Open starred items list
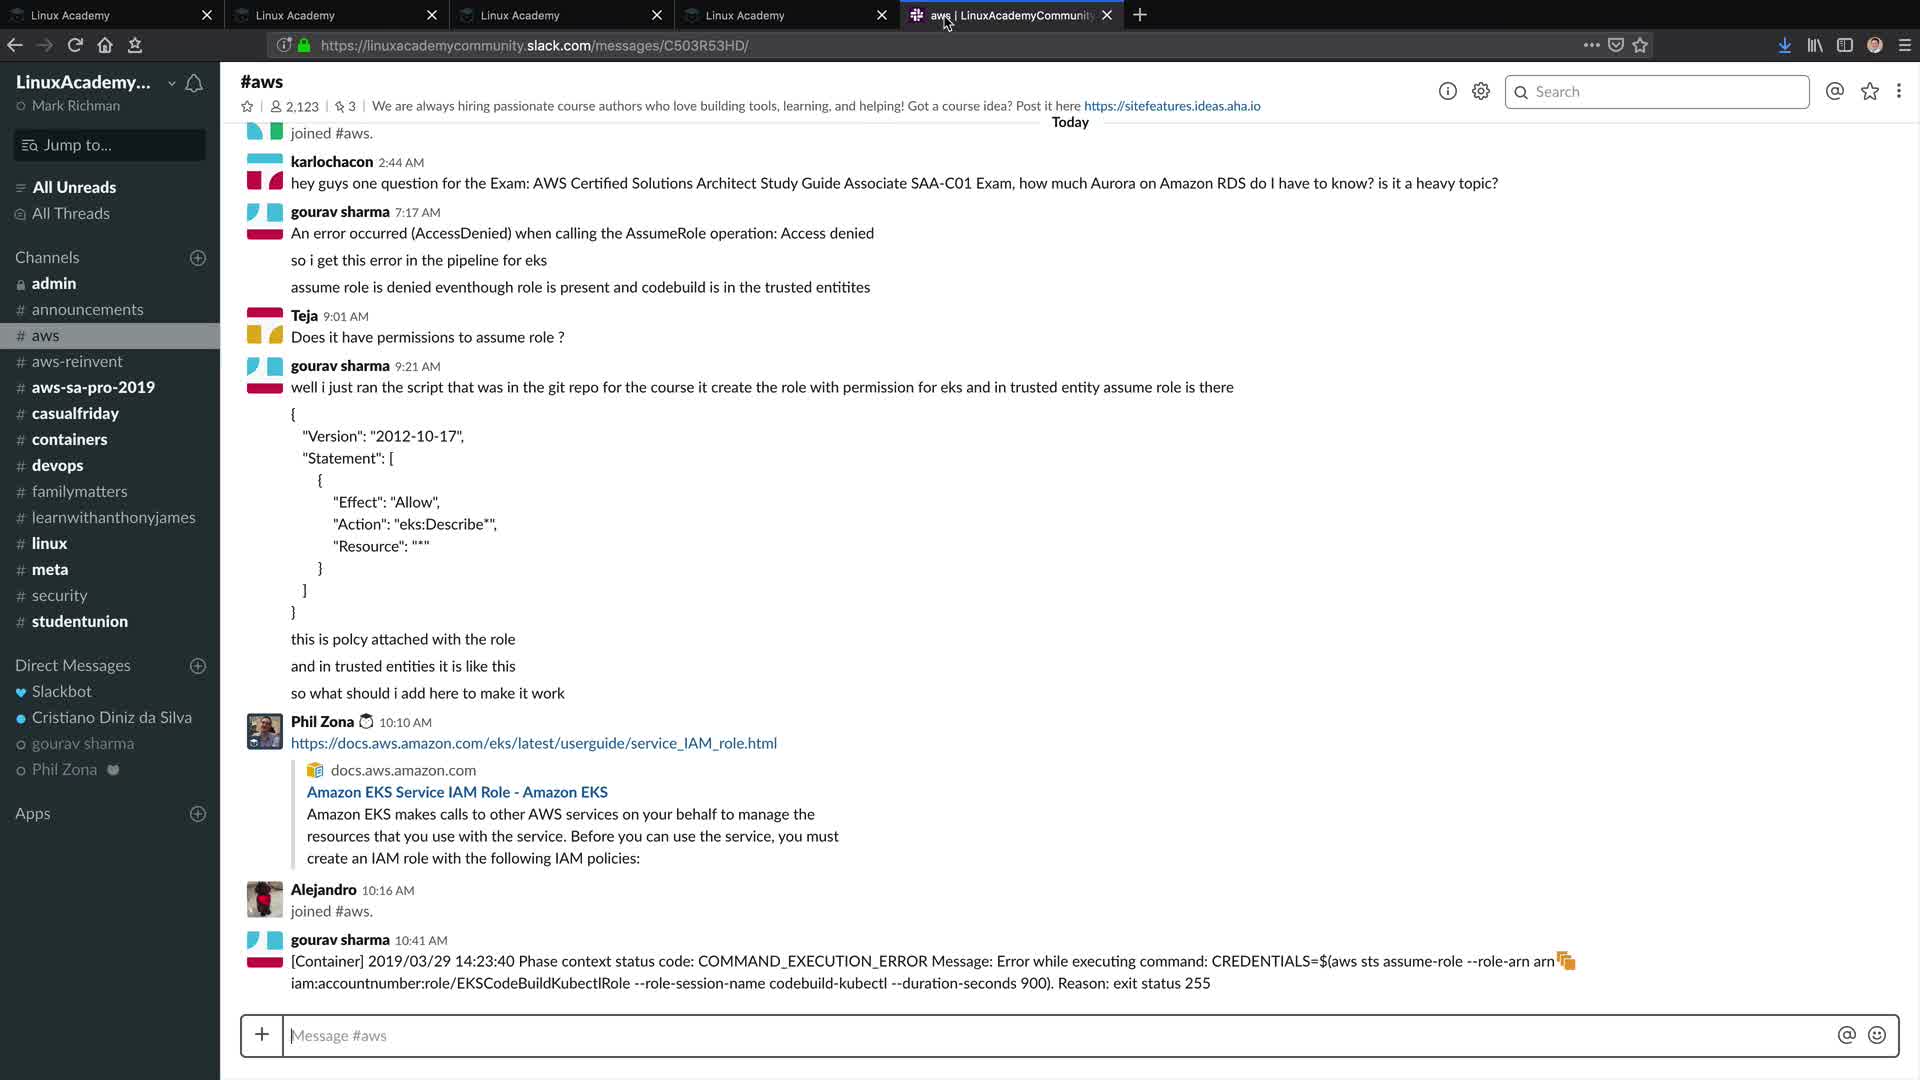1920x1080 pixels. 1869,91
